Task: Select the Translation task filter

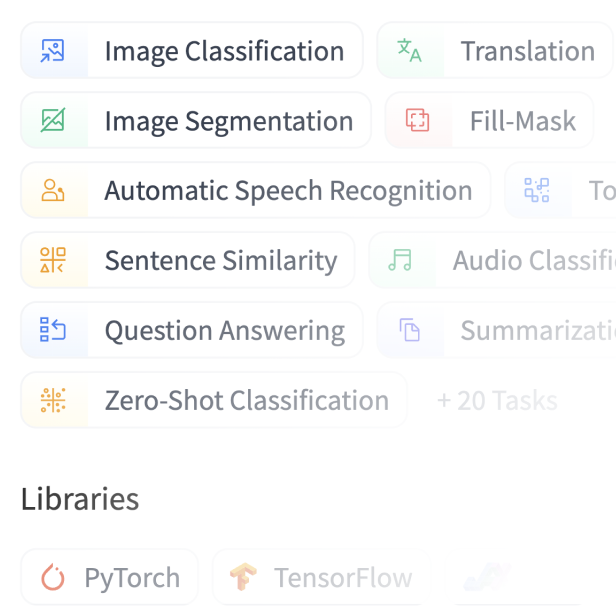Action: tap(527, 51)
